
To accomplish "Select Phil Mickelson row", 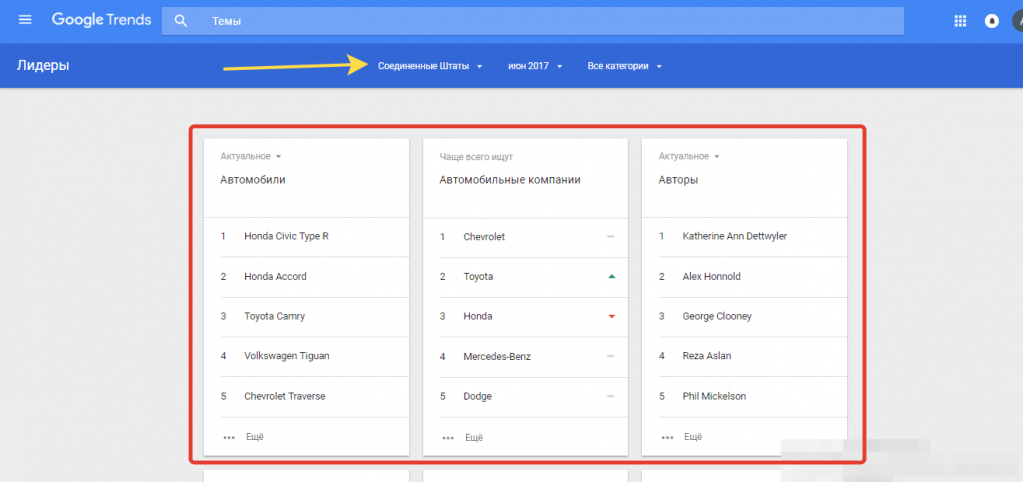I will (x=744, y=397).
